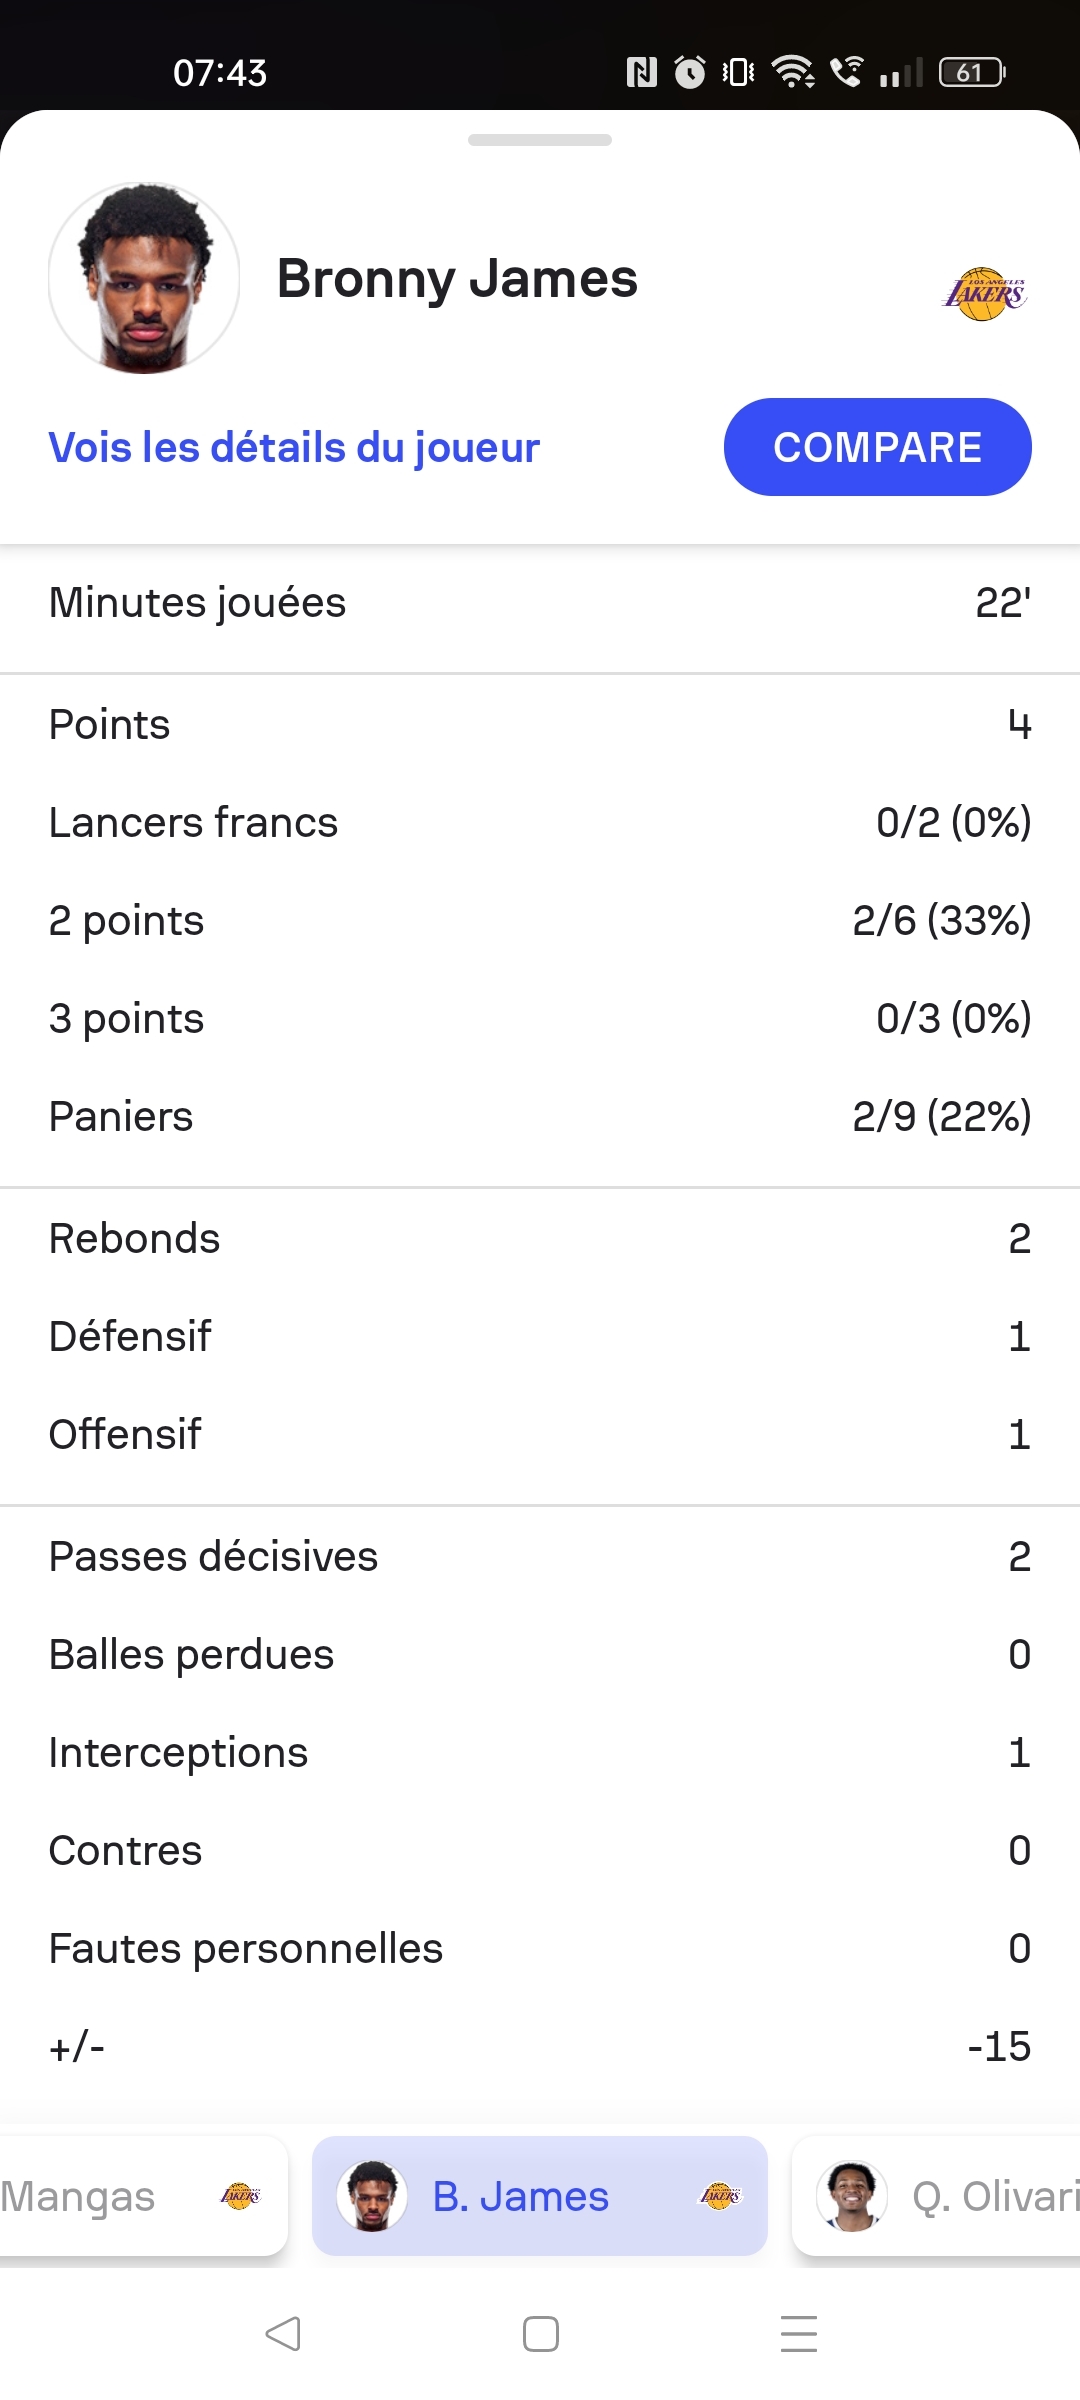1080x2400 pixels.
Task: Tap the NFC icon in status bar
Action: click(641, 72)
